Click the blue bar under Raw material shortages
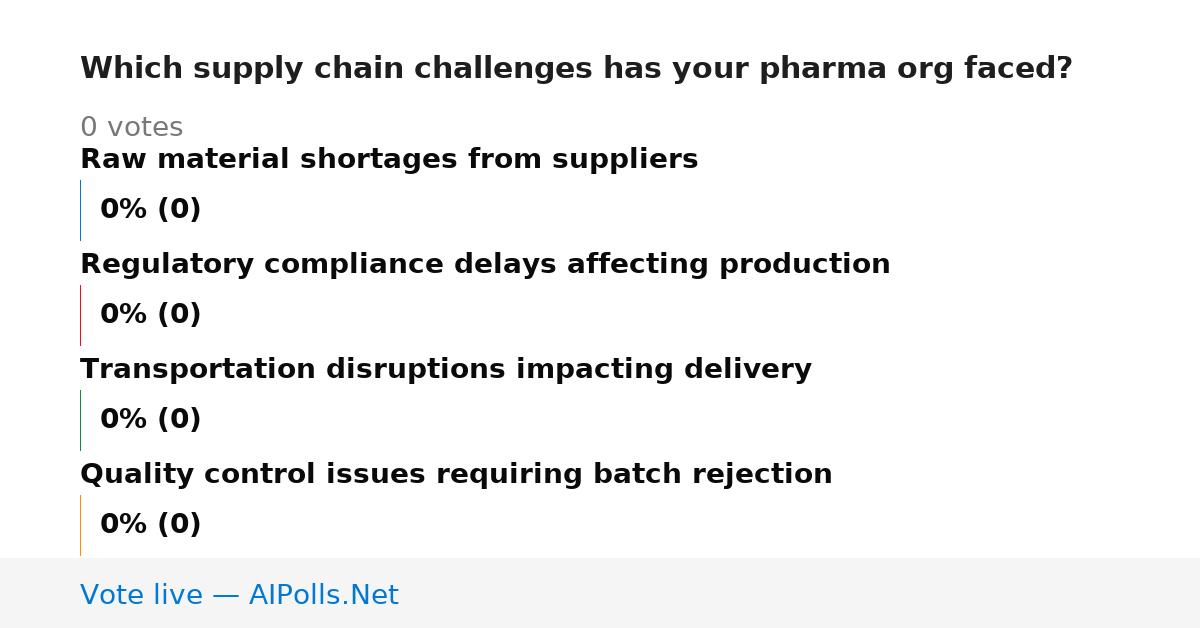Viewport: 1200px width, 628px height. pos(80,210)
